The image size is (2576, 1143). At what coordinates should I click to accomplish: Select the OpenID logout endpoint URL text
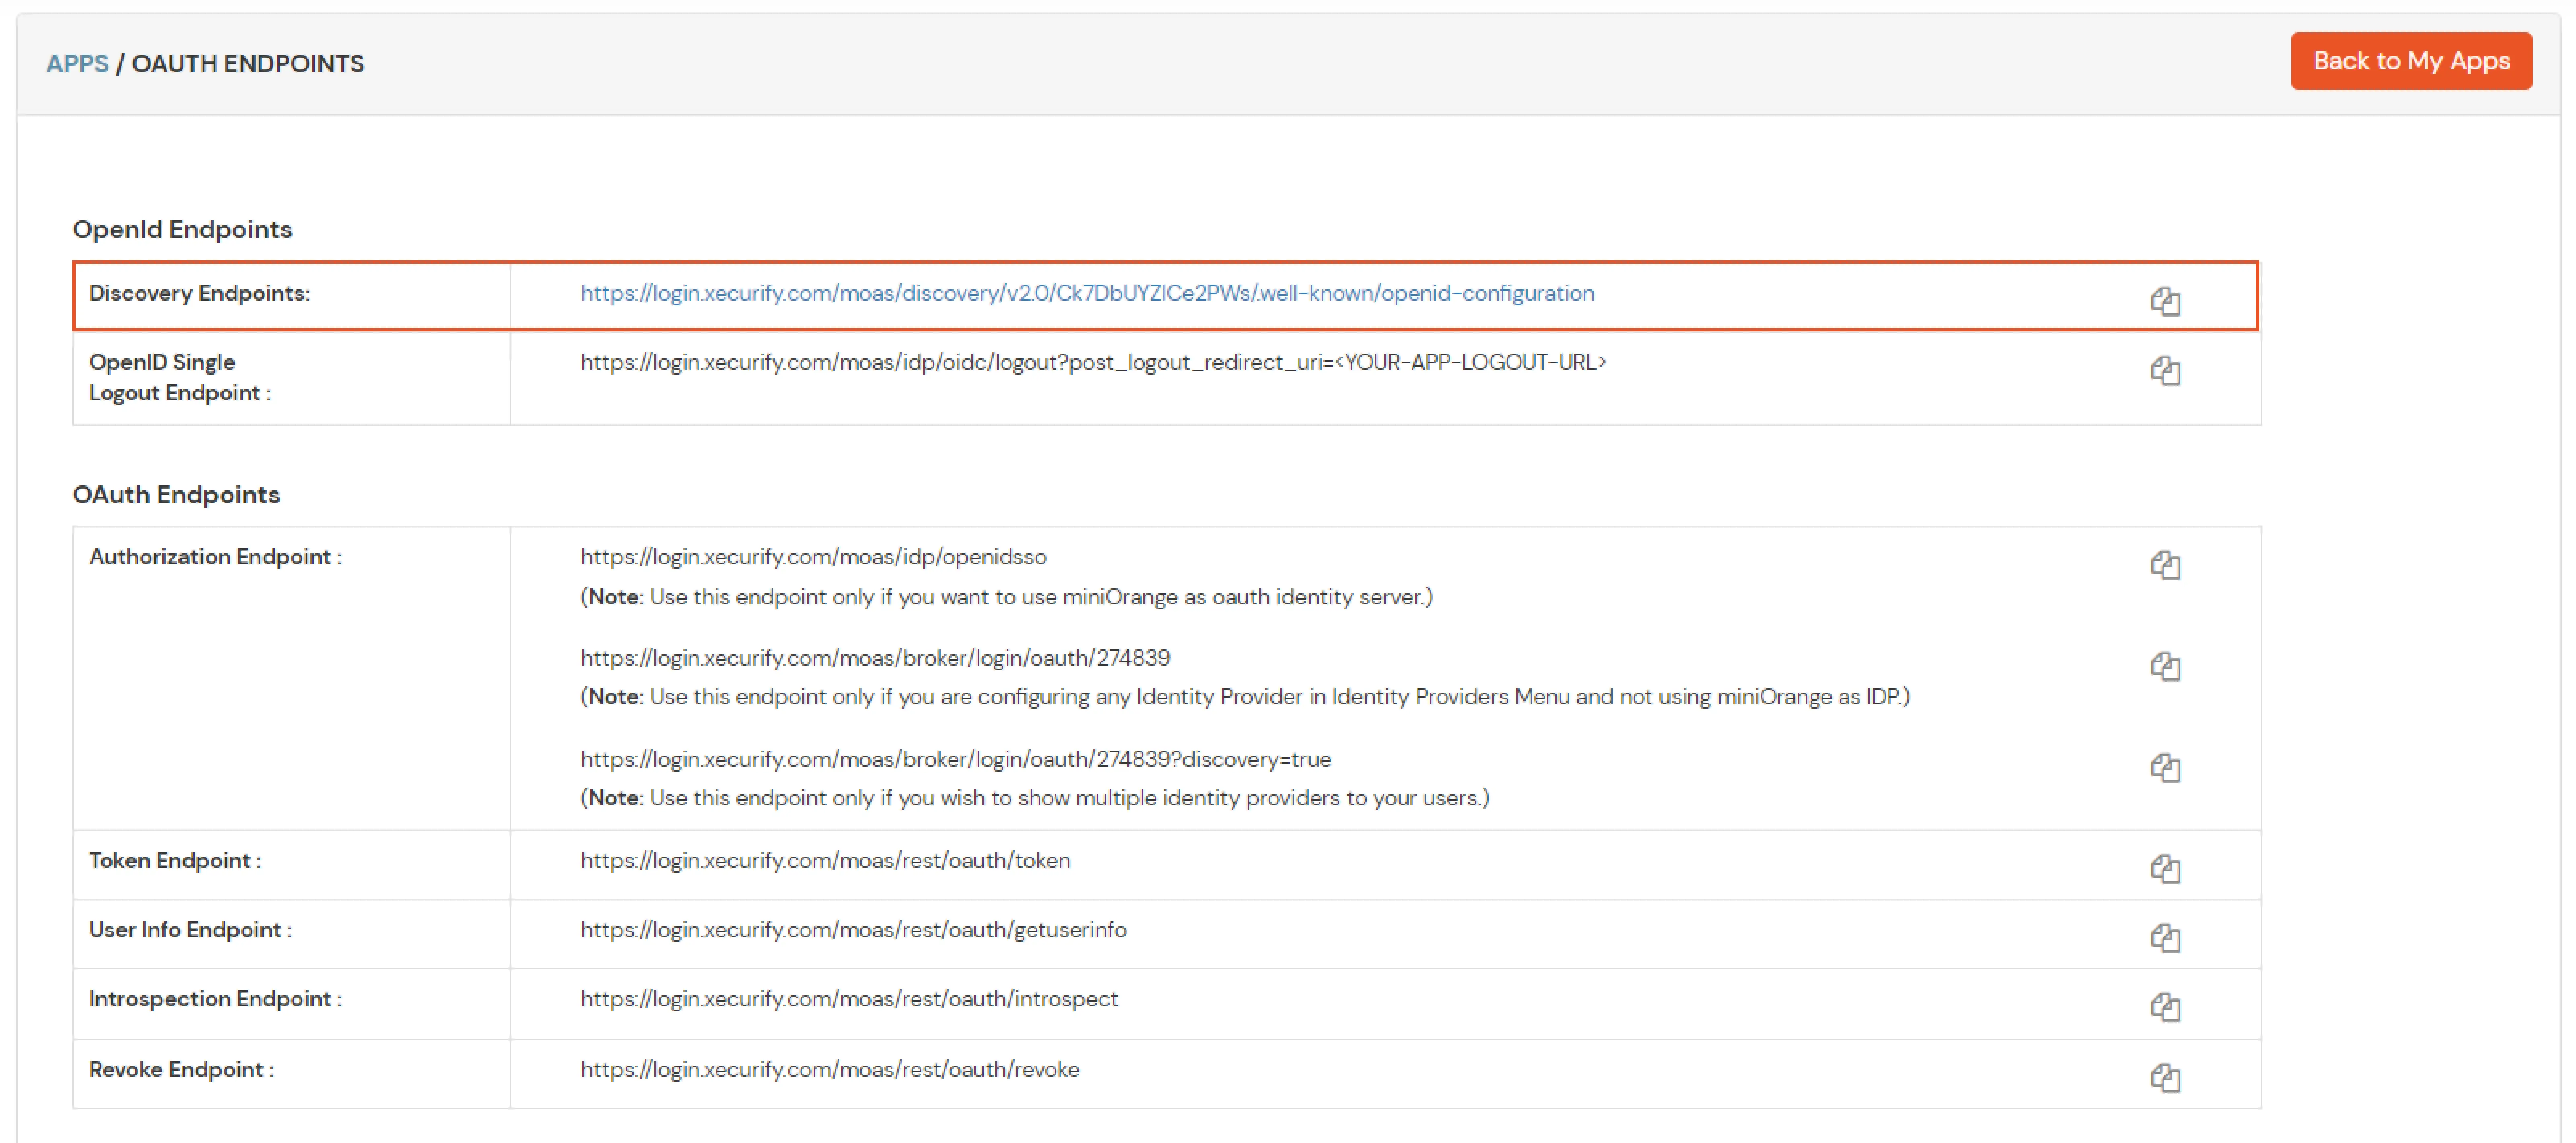1093,362
